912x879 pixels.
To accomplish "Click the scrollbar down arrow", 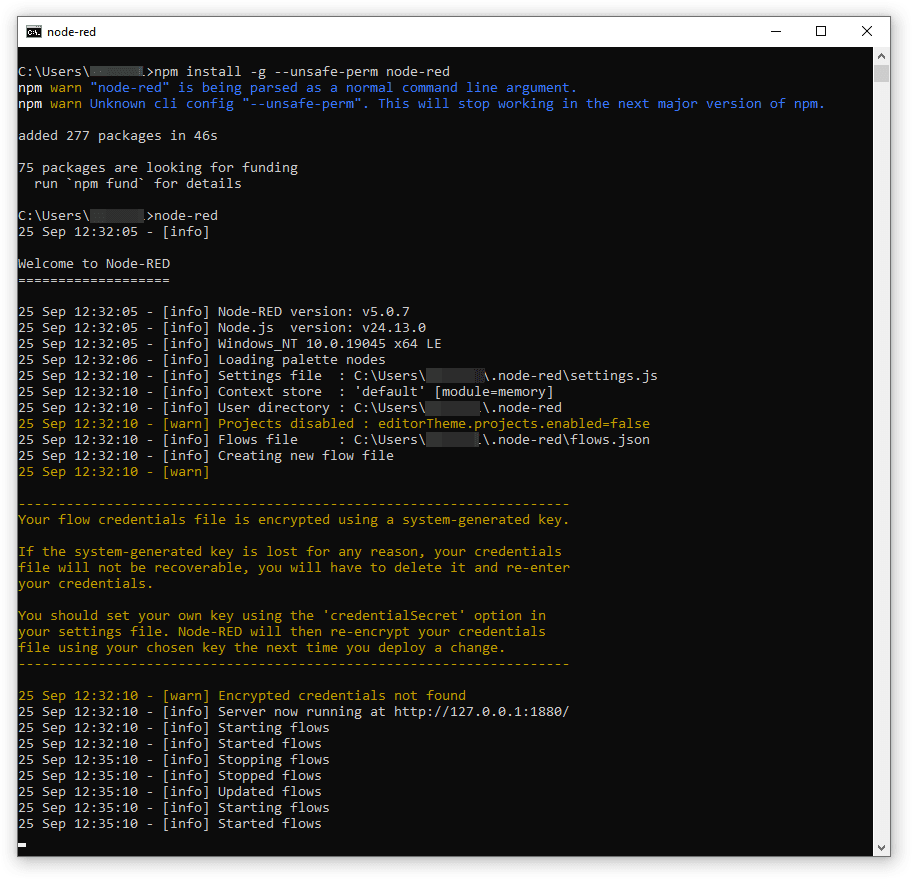I will point(881,848).
